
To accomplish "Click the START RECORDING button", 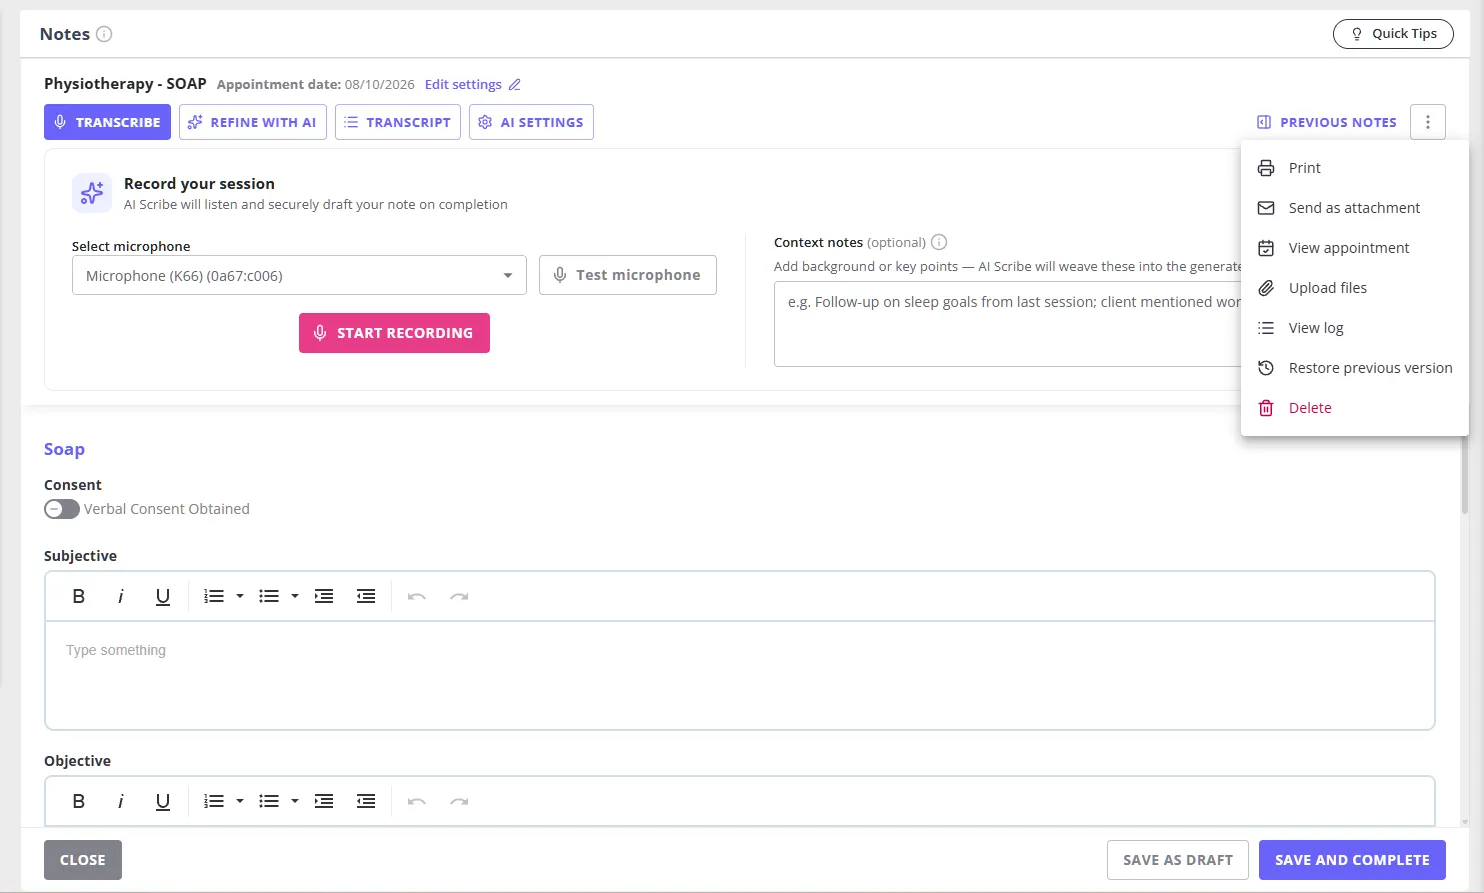I will click(x=394, y=333).
